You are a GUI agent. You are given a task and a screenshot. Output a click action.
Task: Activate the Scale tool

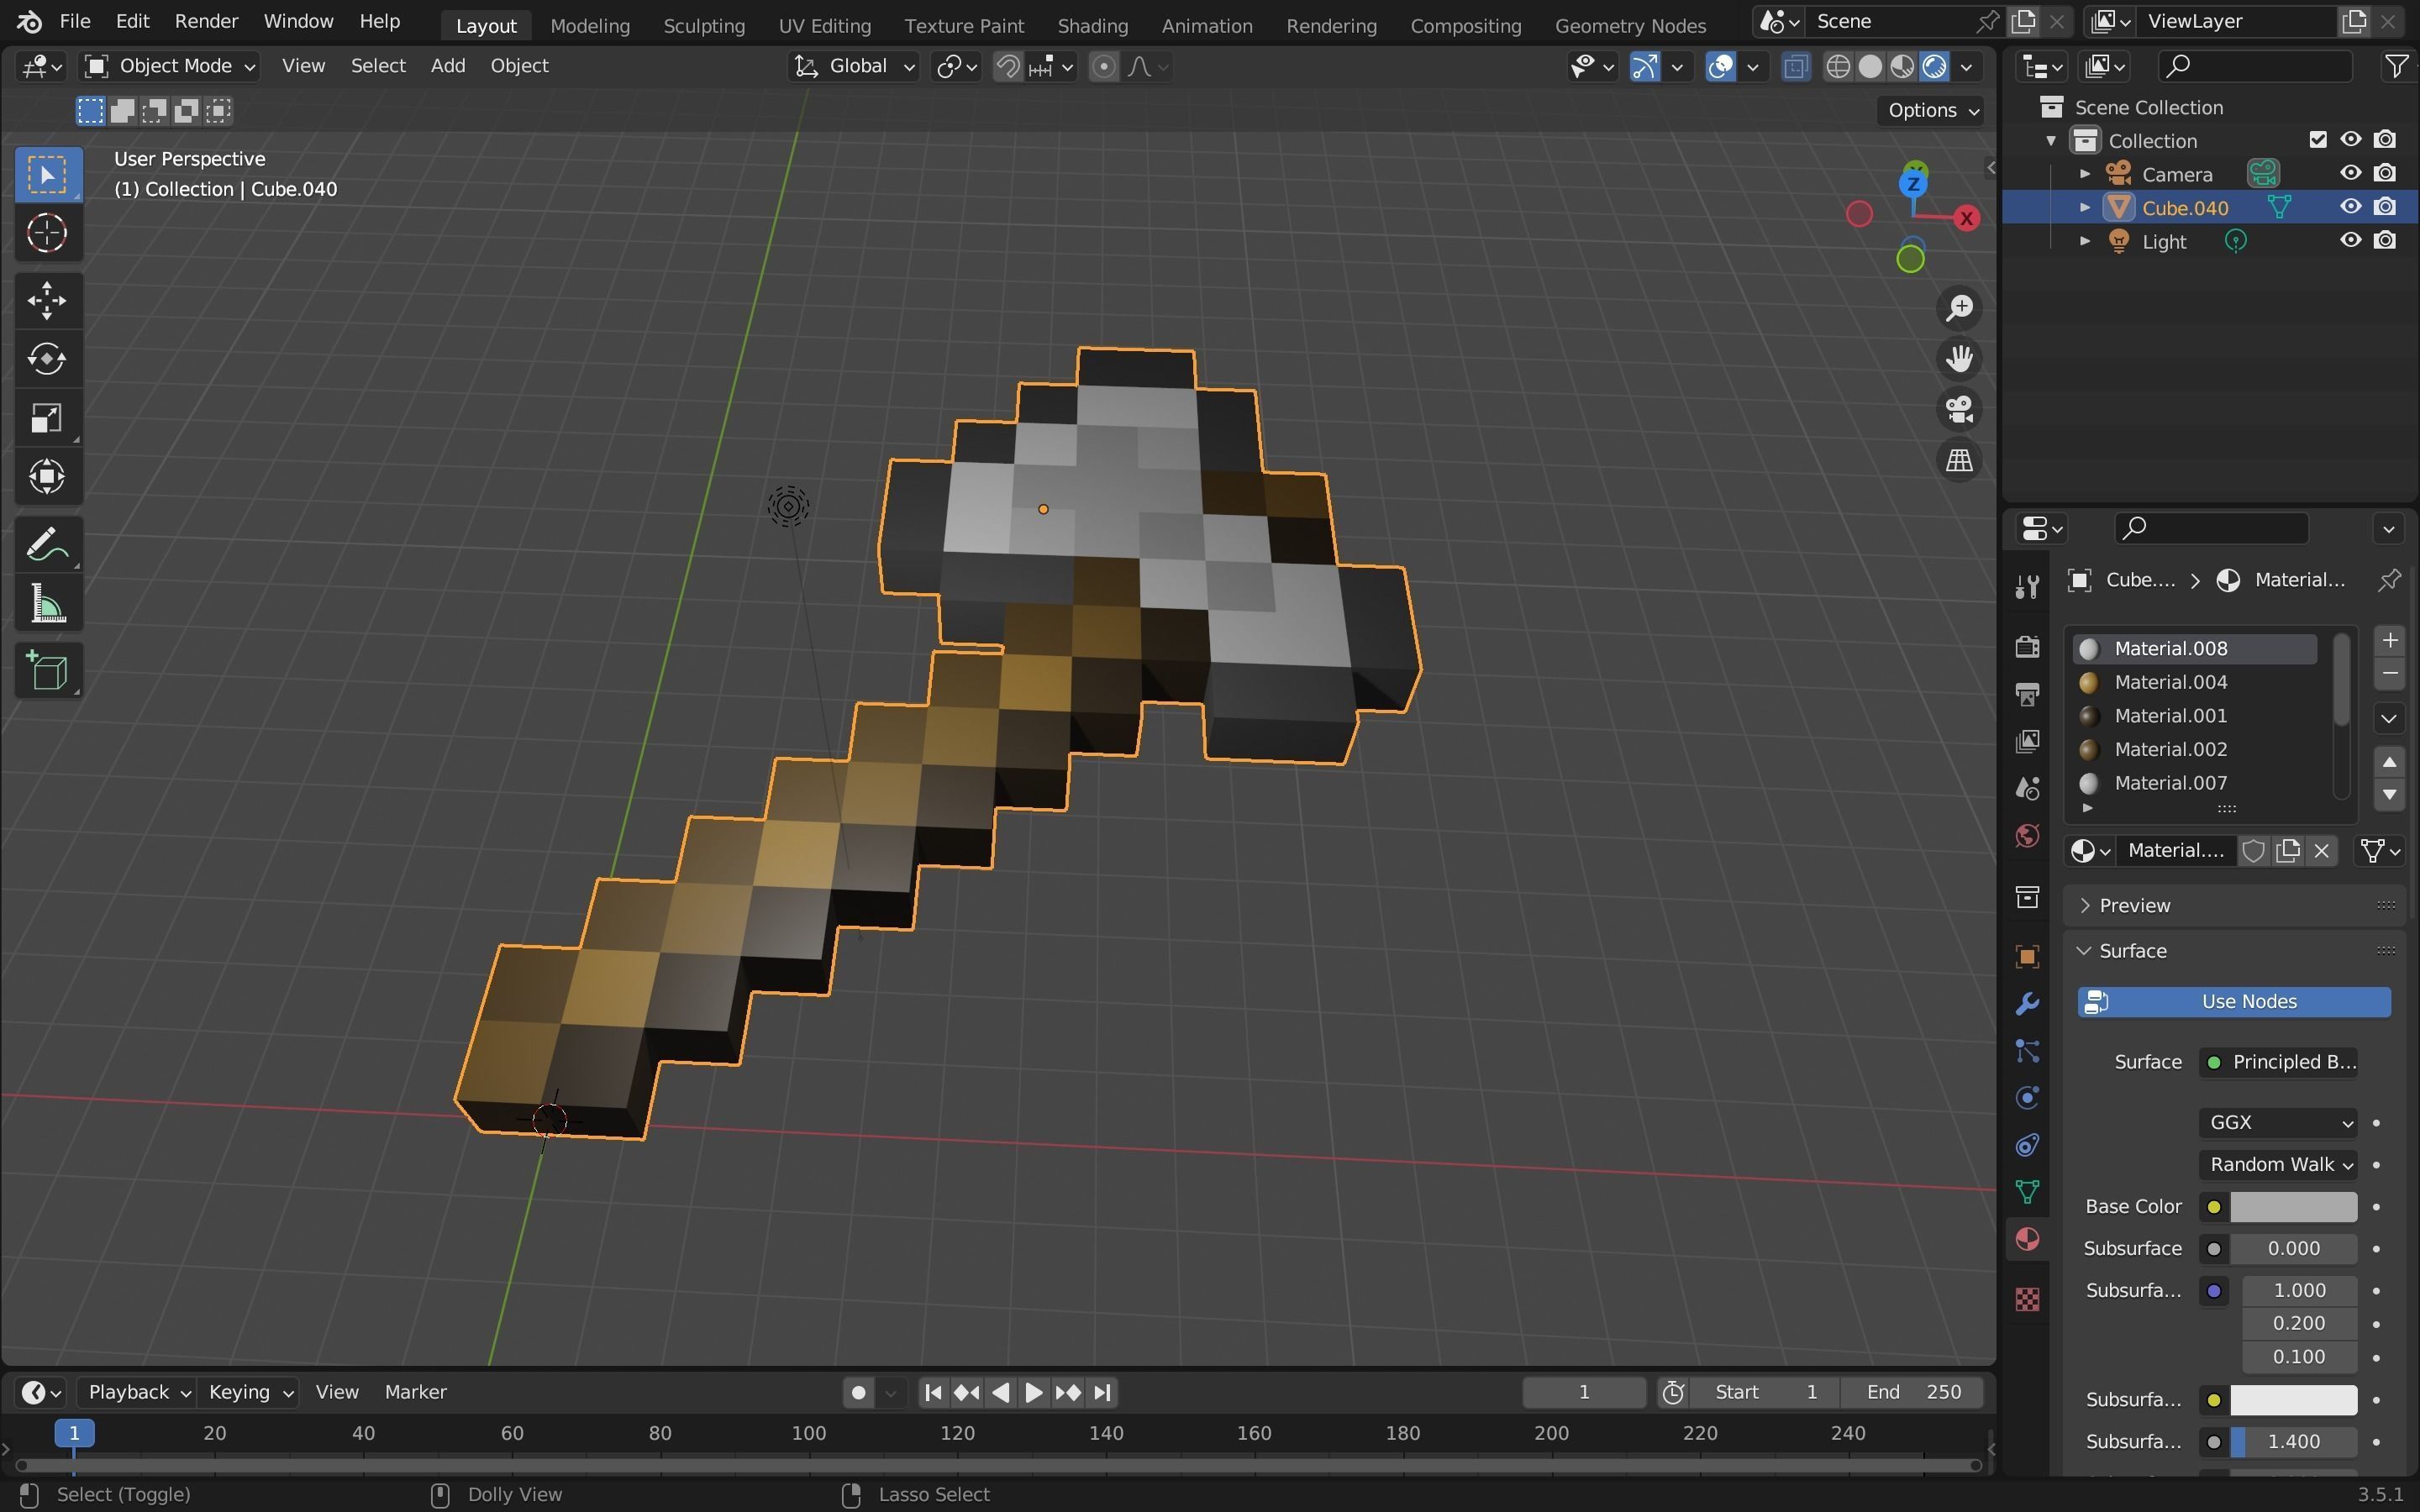click(x=47, y=418)
